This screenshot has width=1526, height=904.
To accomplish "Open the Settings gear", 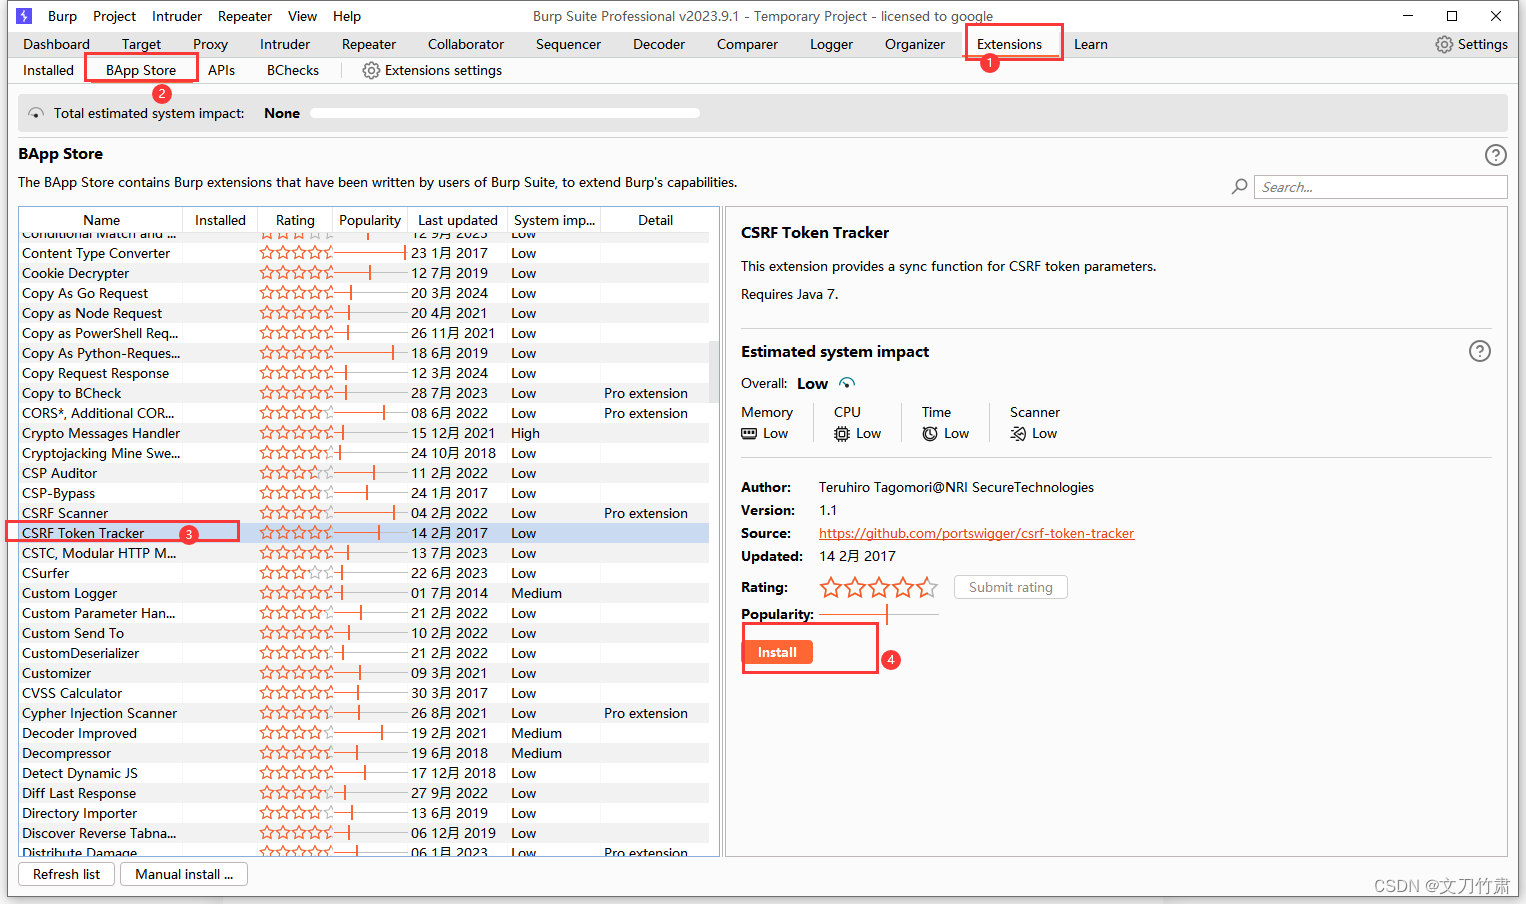I will [1444, 44].
